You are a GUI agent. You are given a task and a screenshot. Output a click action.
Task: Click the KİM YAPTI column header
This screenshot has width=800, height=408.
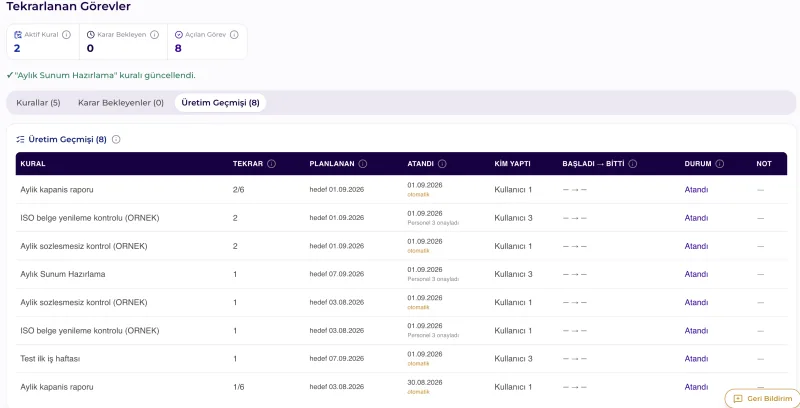pyautogui.click(x=512, y=164)
